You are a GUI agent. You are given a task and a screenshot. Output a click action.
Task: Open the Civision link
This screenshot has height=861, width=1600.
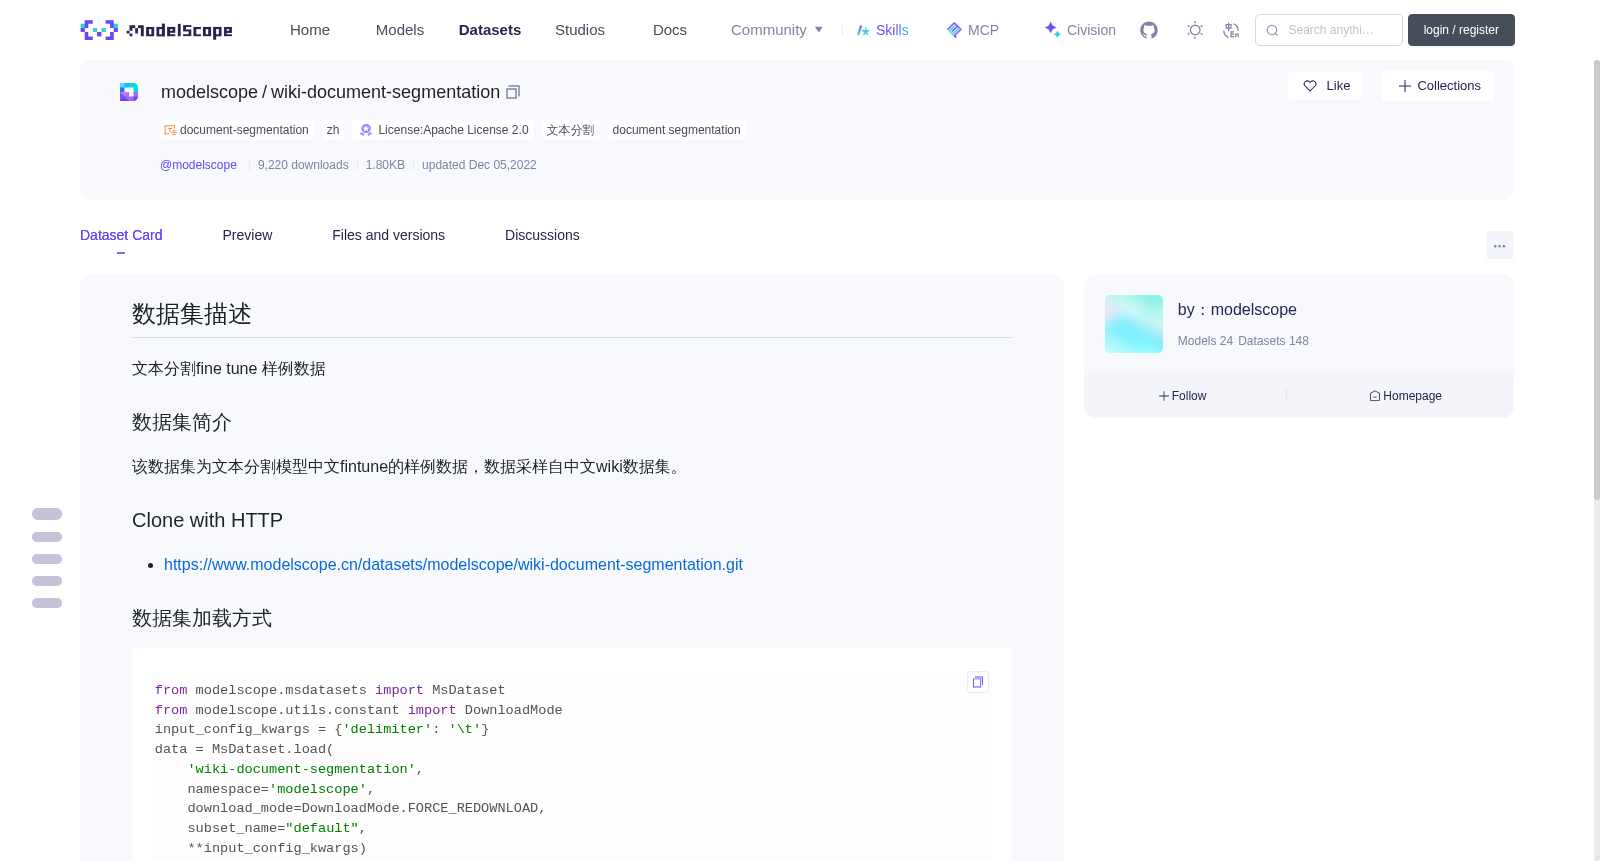1080,30
